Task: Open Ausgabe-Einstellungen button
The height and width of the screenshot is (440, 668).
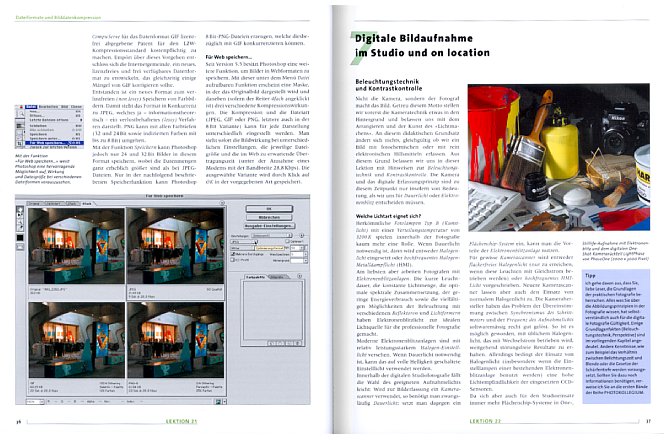Action: pos(269,226)
